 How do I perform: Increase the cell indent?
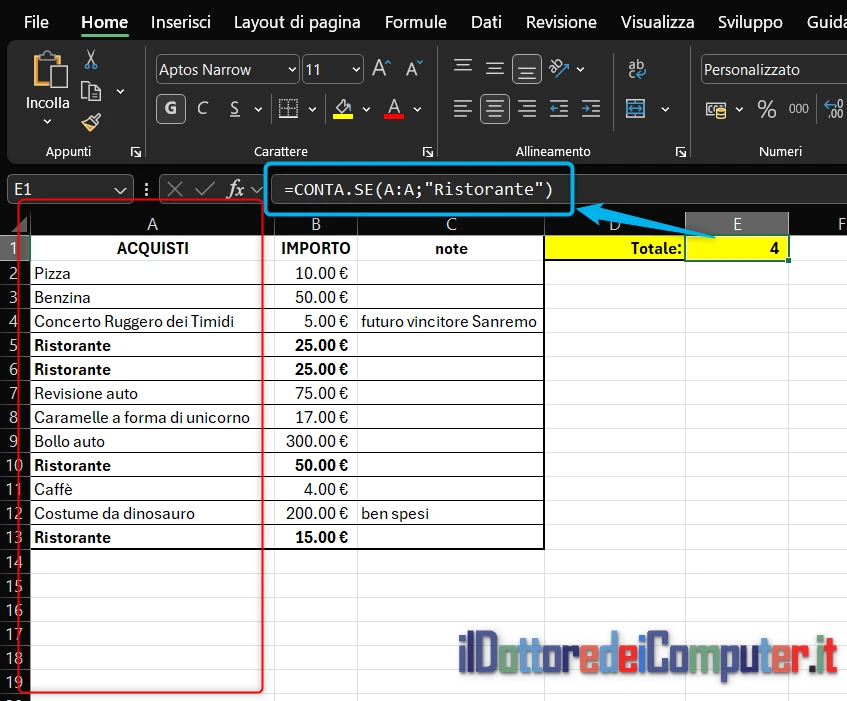(591, 109)
